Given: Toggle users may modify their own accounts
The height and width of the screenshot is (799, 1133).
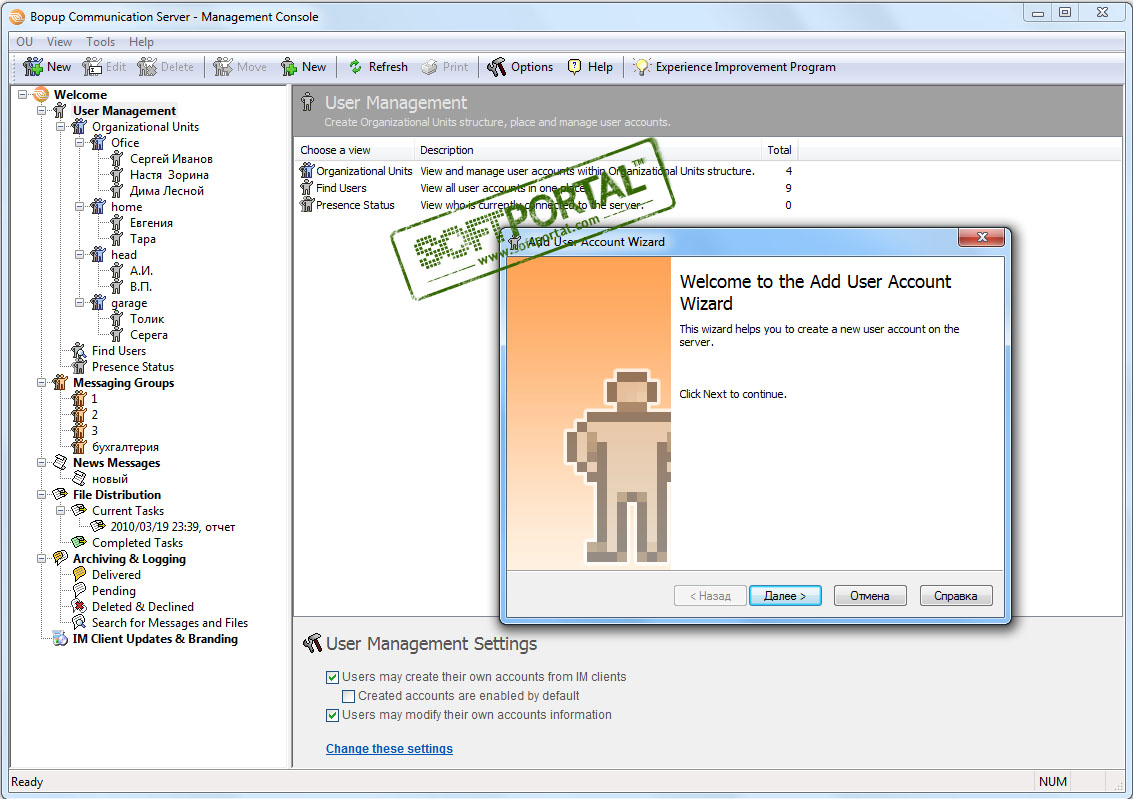Looking at the screenshot, I should (332, 715).
